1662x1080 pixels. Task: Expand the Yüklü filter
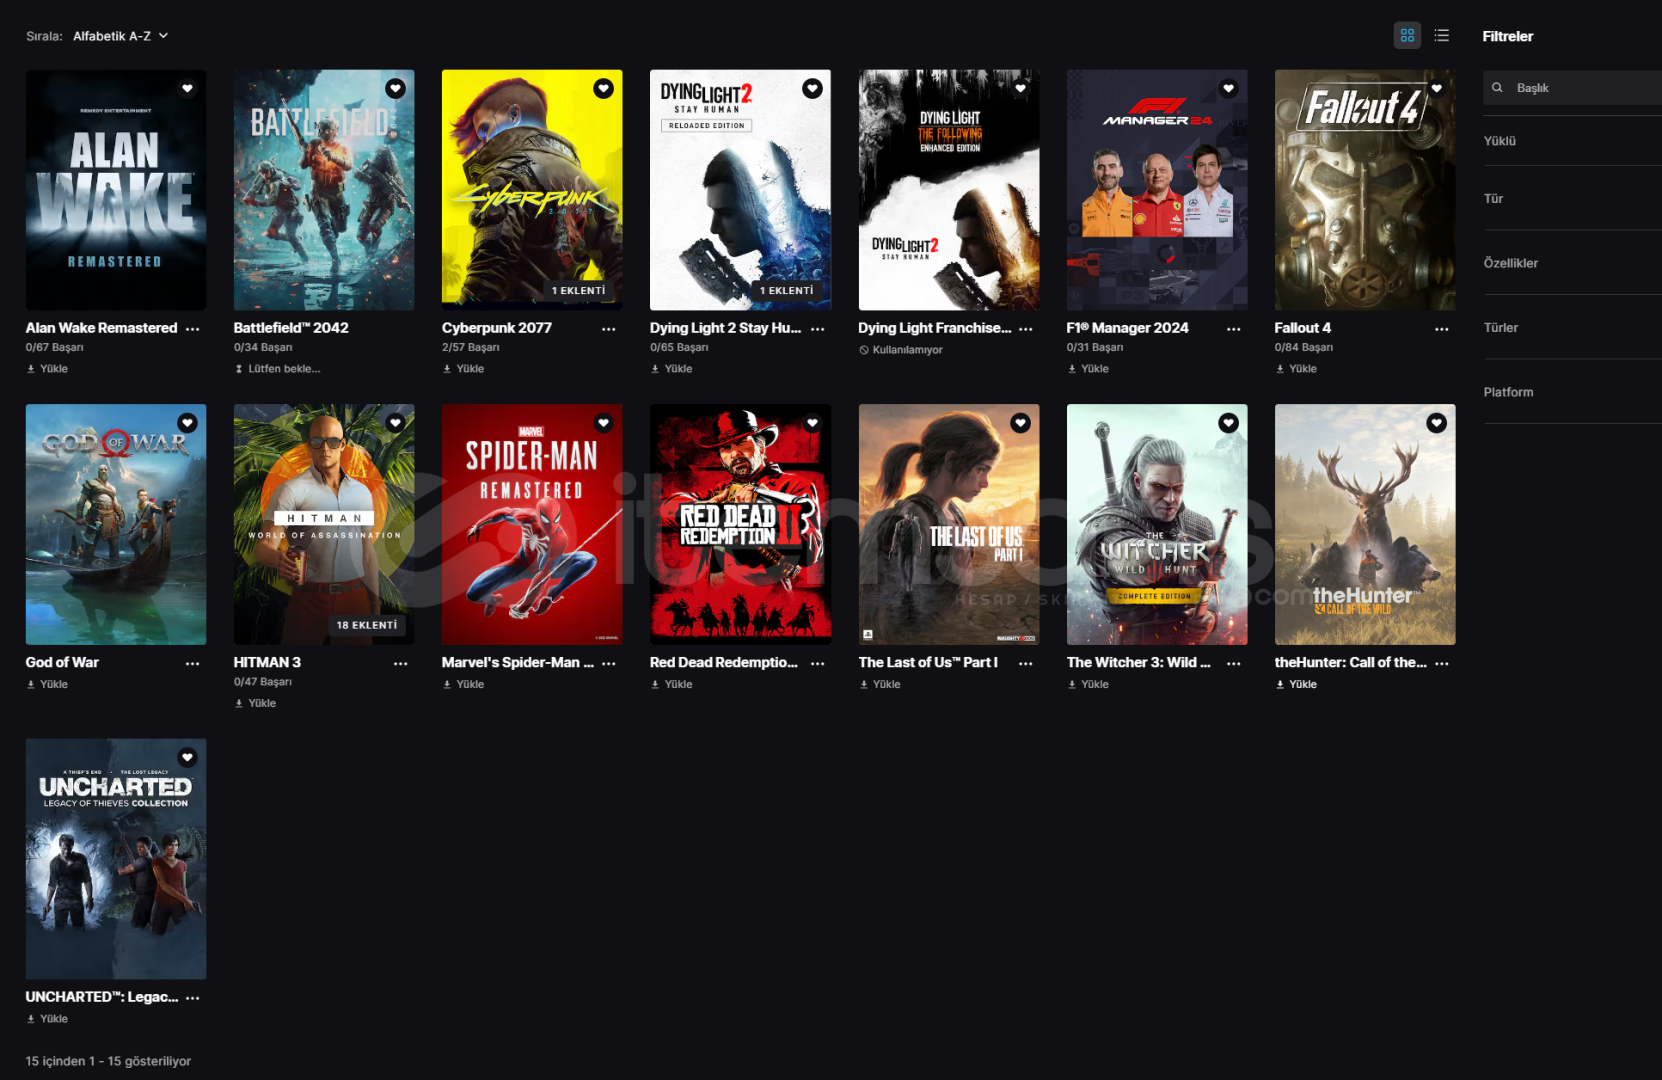click(x=1572, y=141)
